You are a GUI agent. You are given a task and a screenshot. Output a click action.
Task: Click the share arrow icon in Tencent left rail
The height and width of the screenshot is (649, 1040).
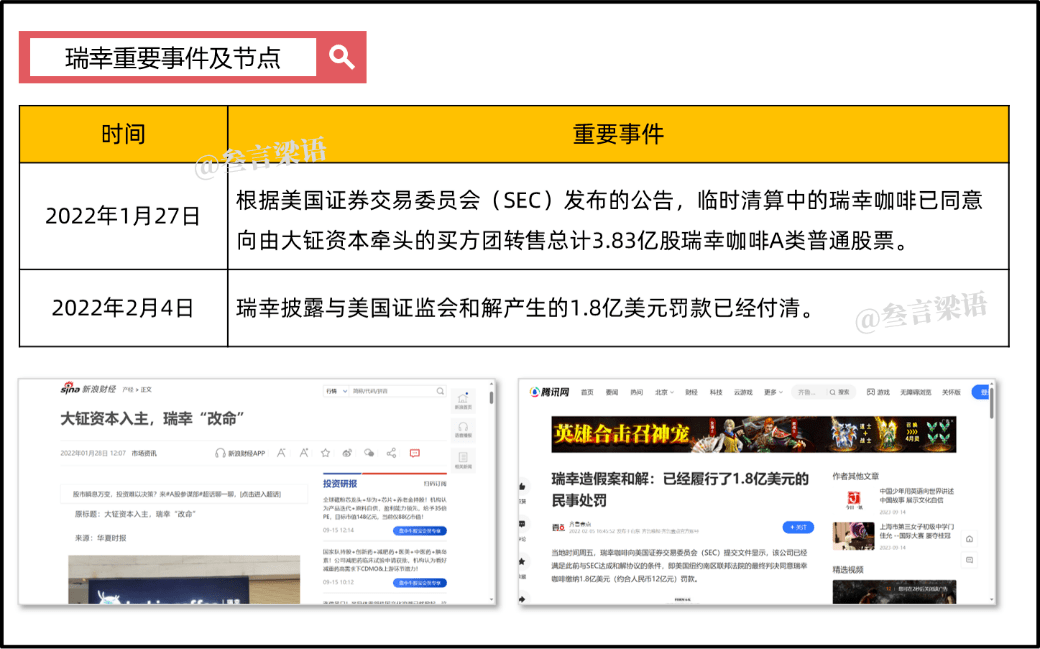(x=523, y=599)
